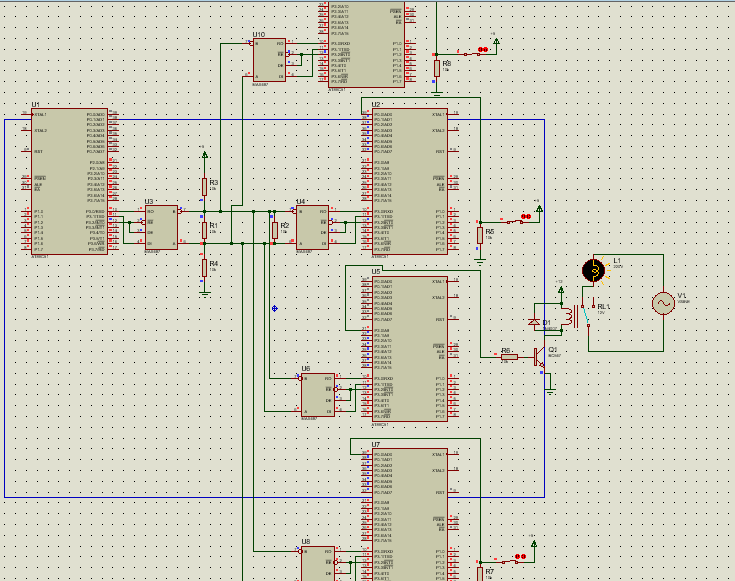Click the ground symbol at Q1 emitter
The height and width of the screenshot is (581, 735).
coord(550,392)
